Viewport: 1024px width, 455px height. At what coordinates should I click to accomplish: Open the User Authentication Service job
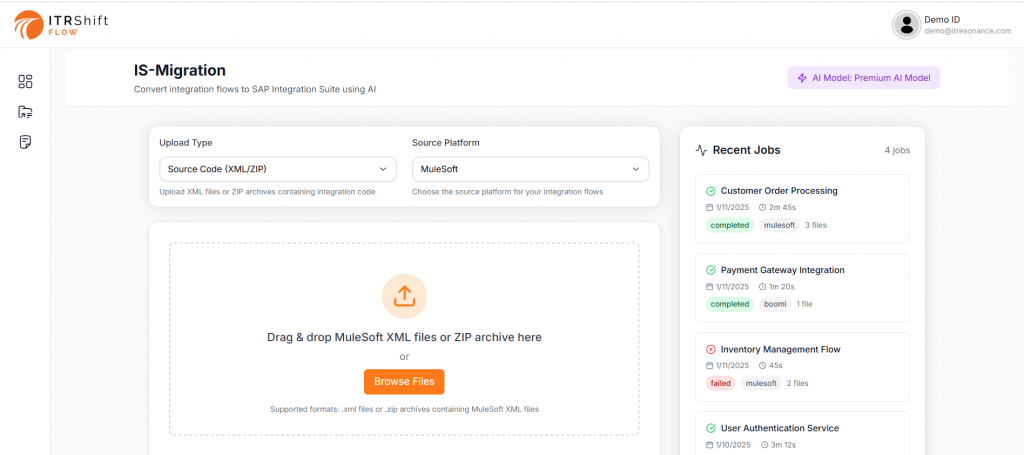click(x=779, y=428)
